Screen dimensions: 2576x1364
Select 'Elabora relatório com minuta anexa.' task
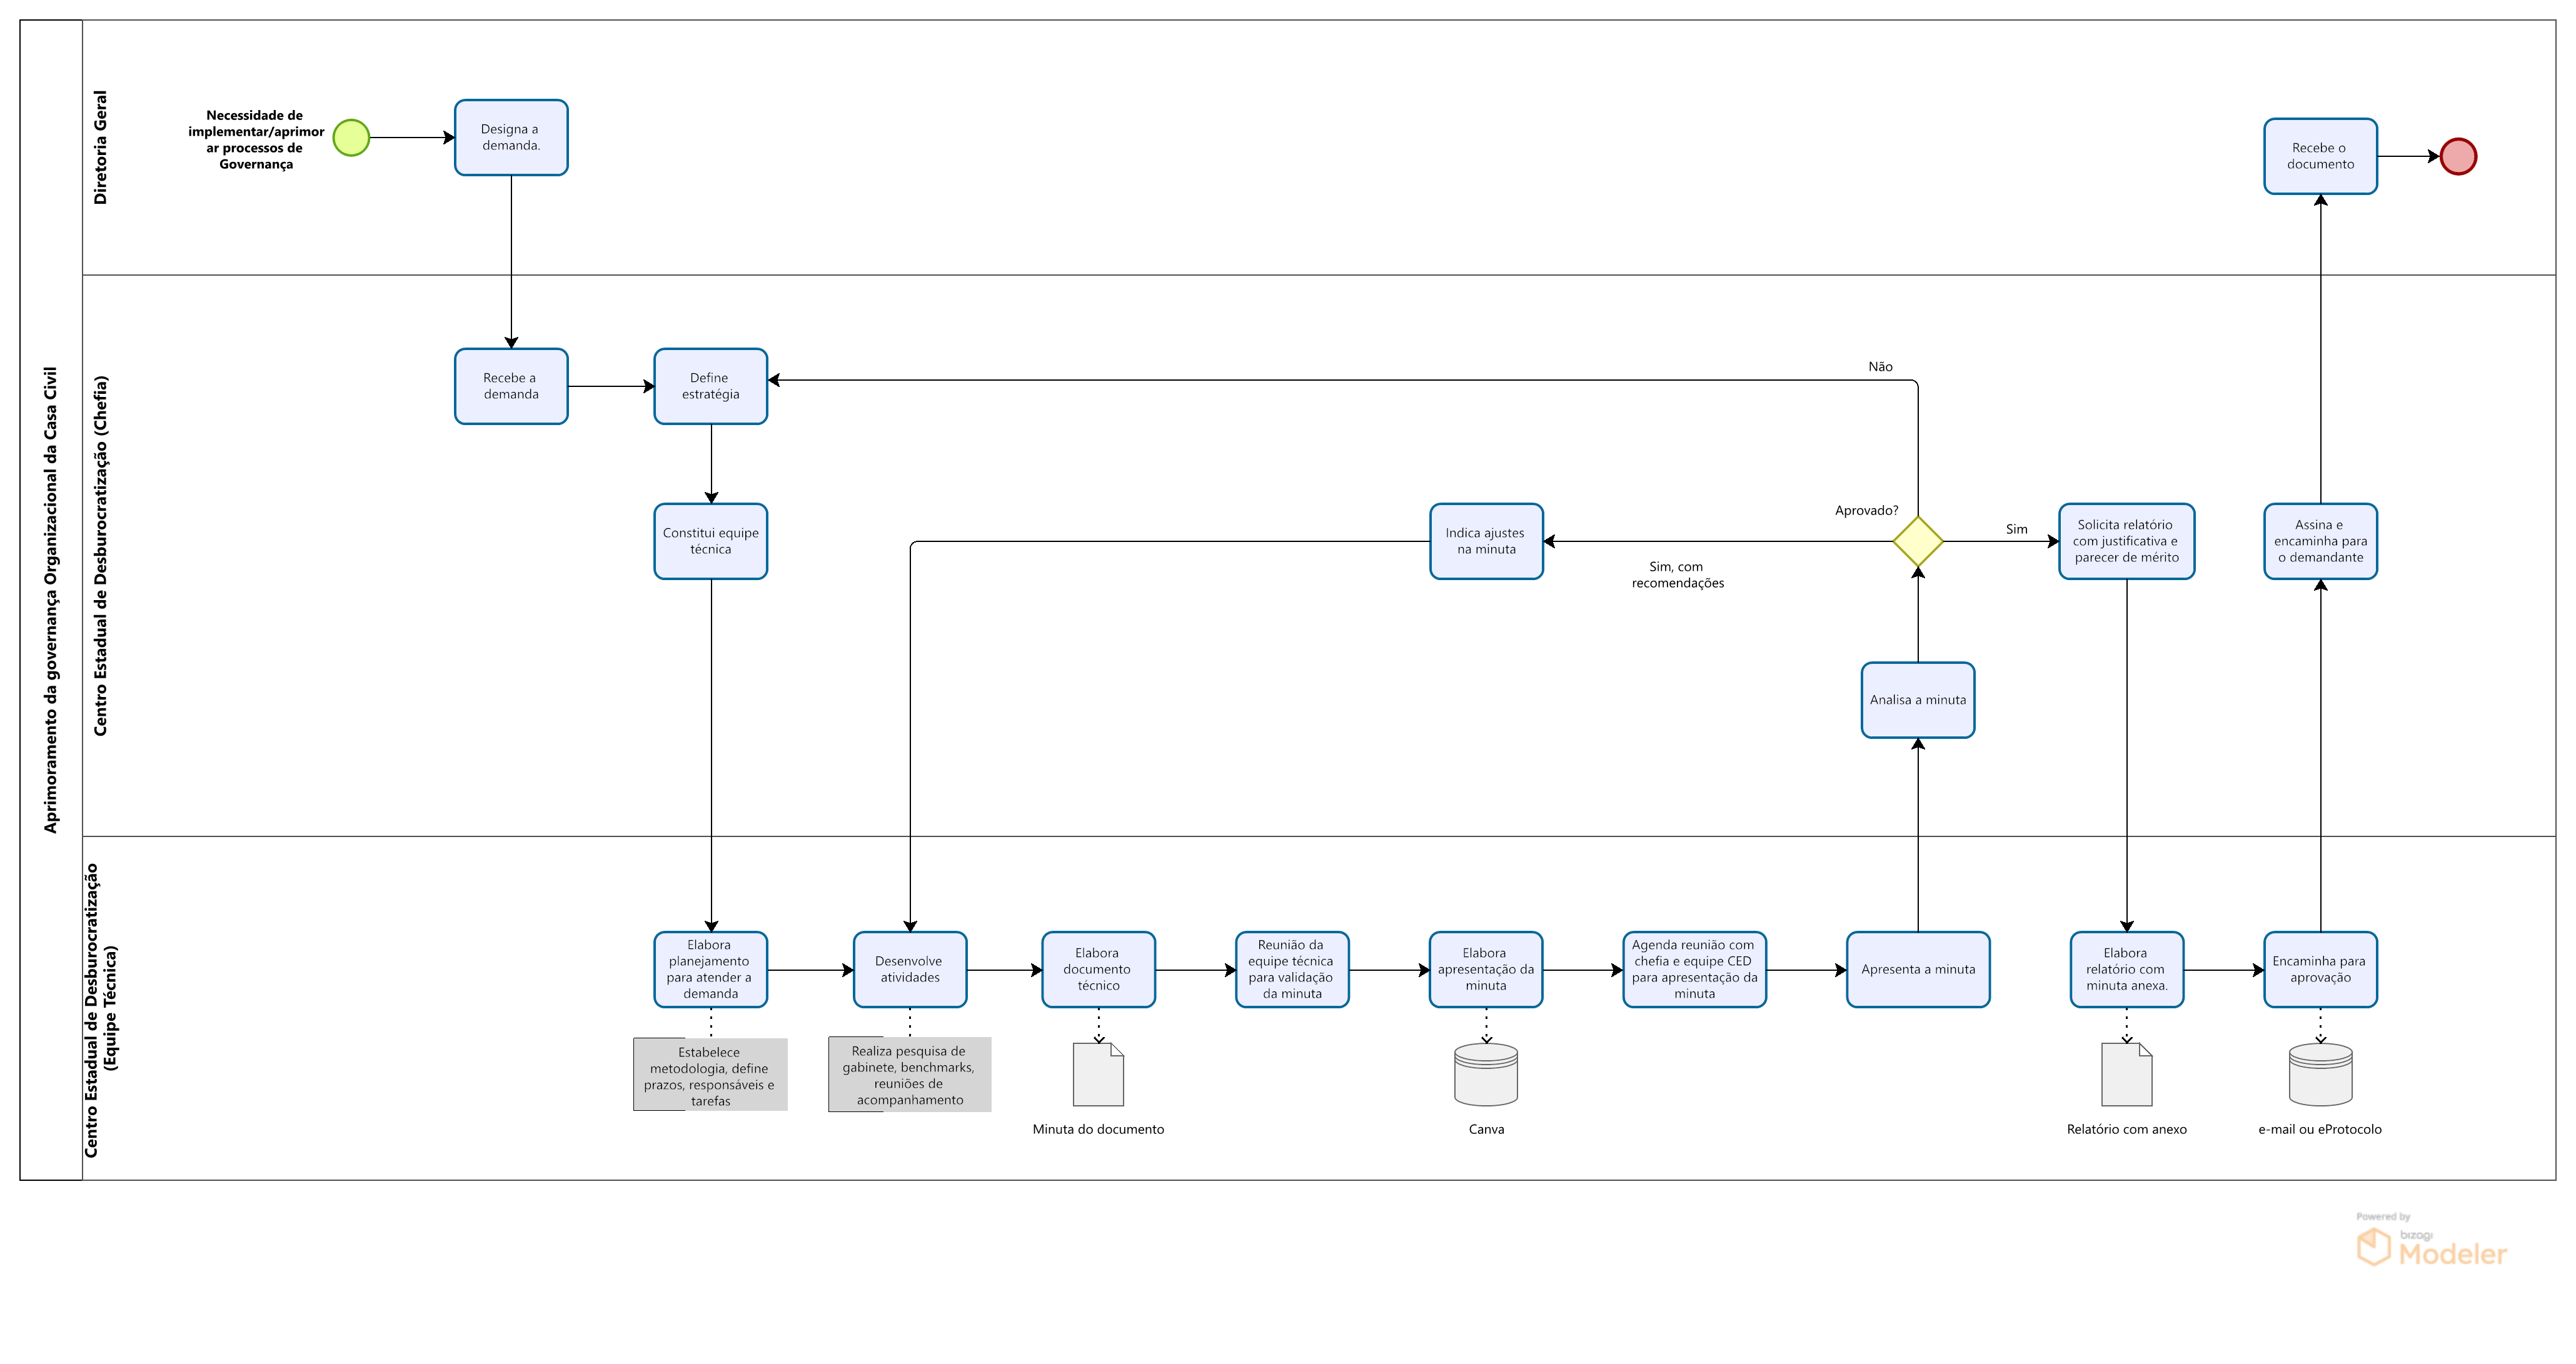coord(2126,969)
